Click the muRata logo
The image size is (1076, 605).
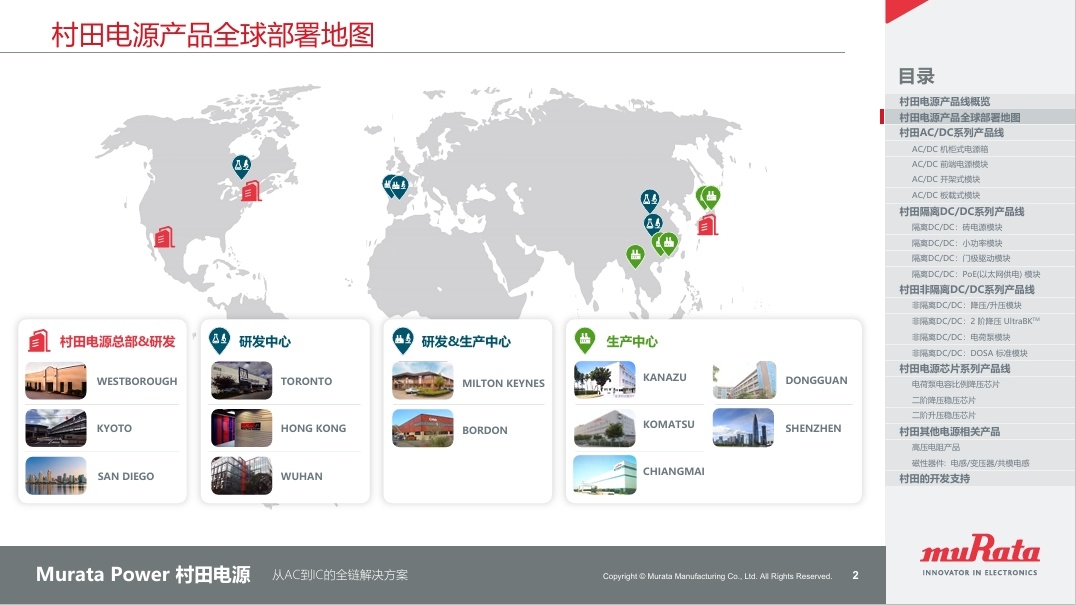[x=979, y=555]
